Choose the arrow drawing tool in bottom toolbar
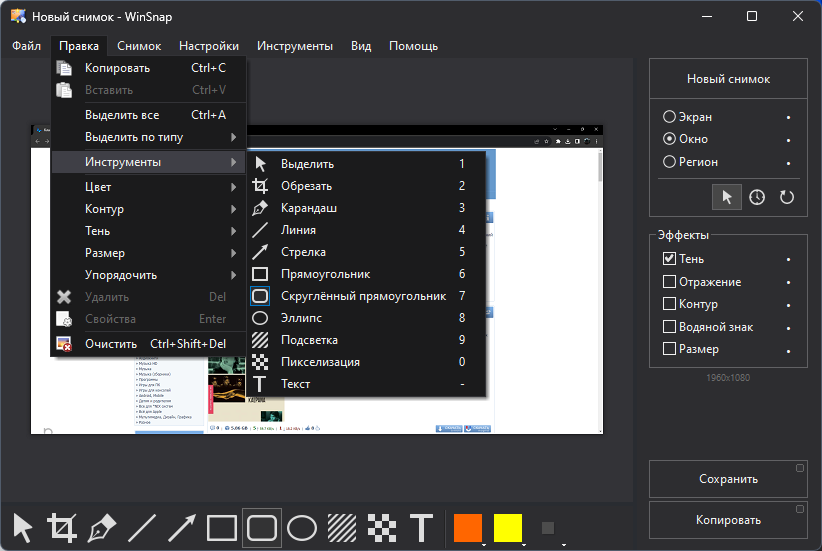 [182, 527]
